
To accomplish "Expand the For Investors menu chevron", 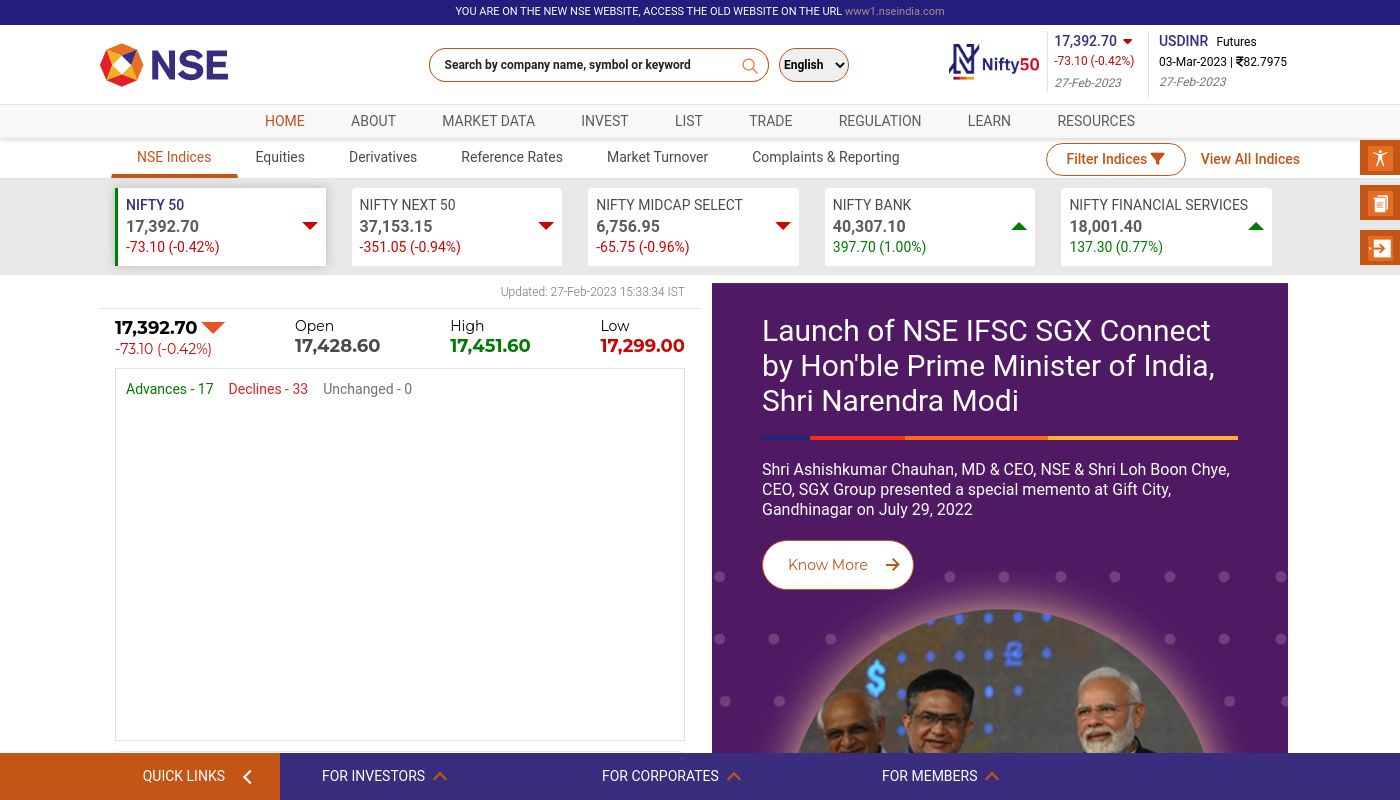I will [440, 776].
